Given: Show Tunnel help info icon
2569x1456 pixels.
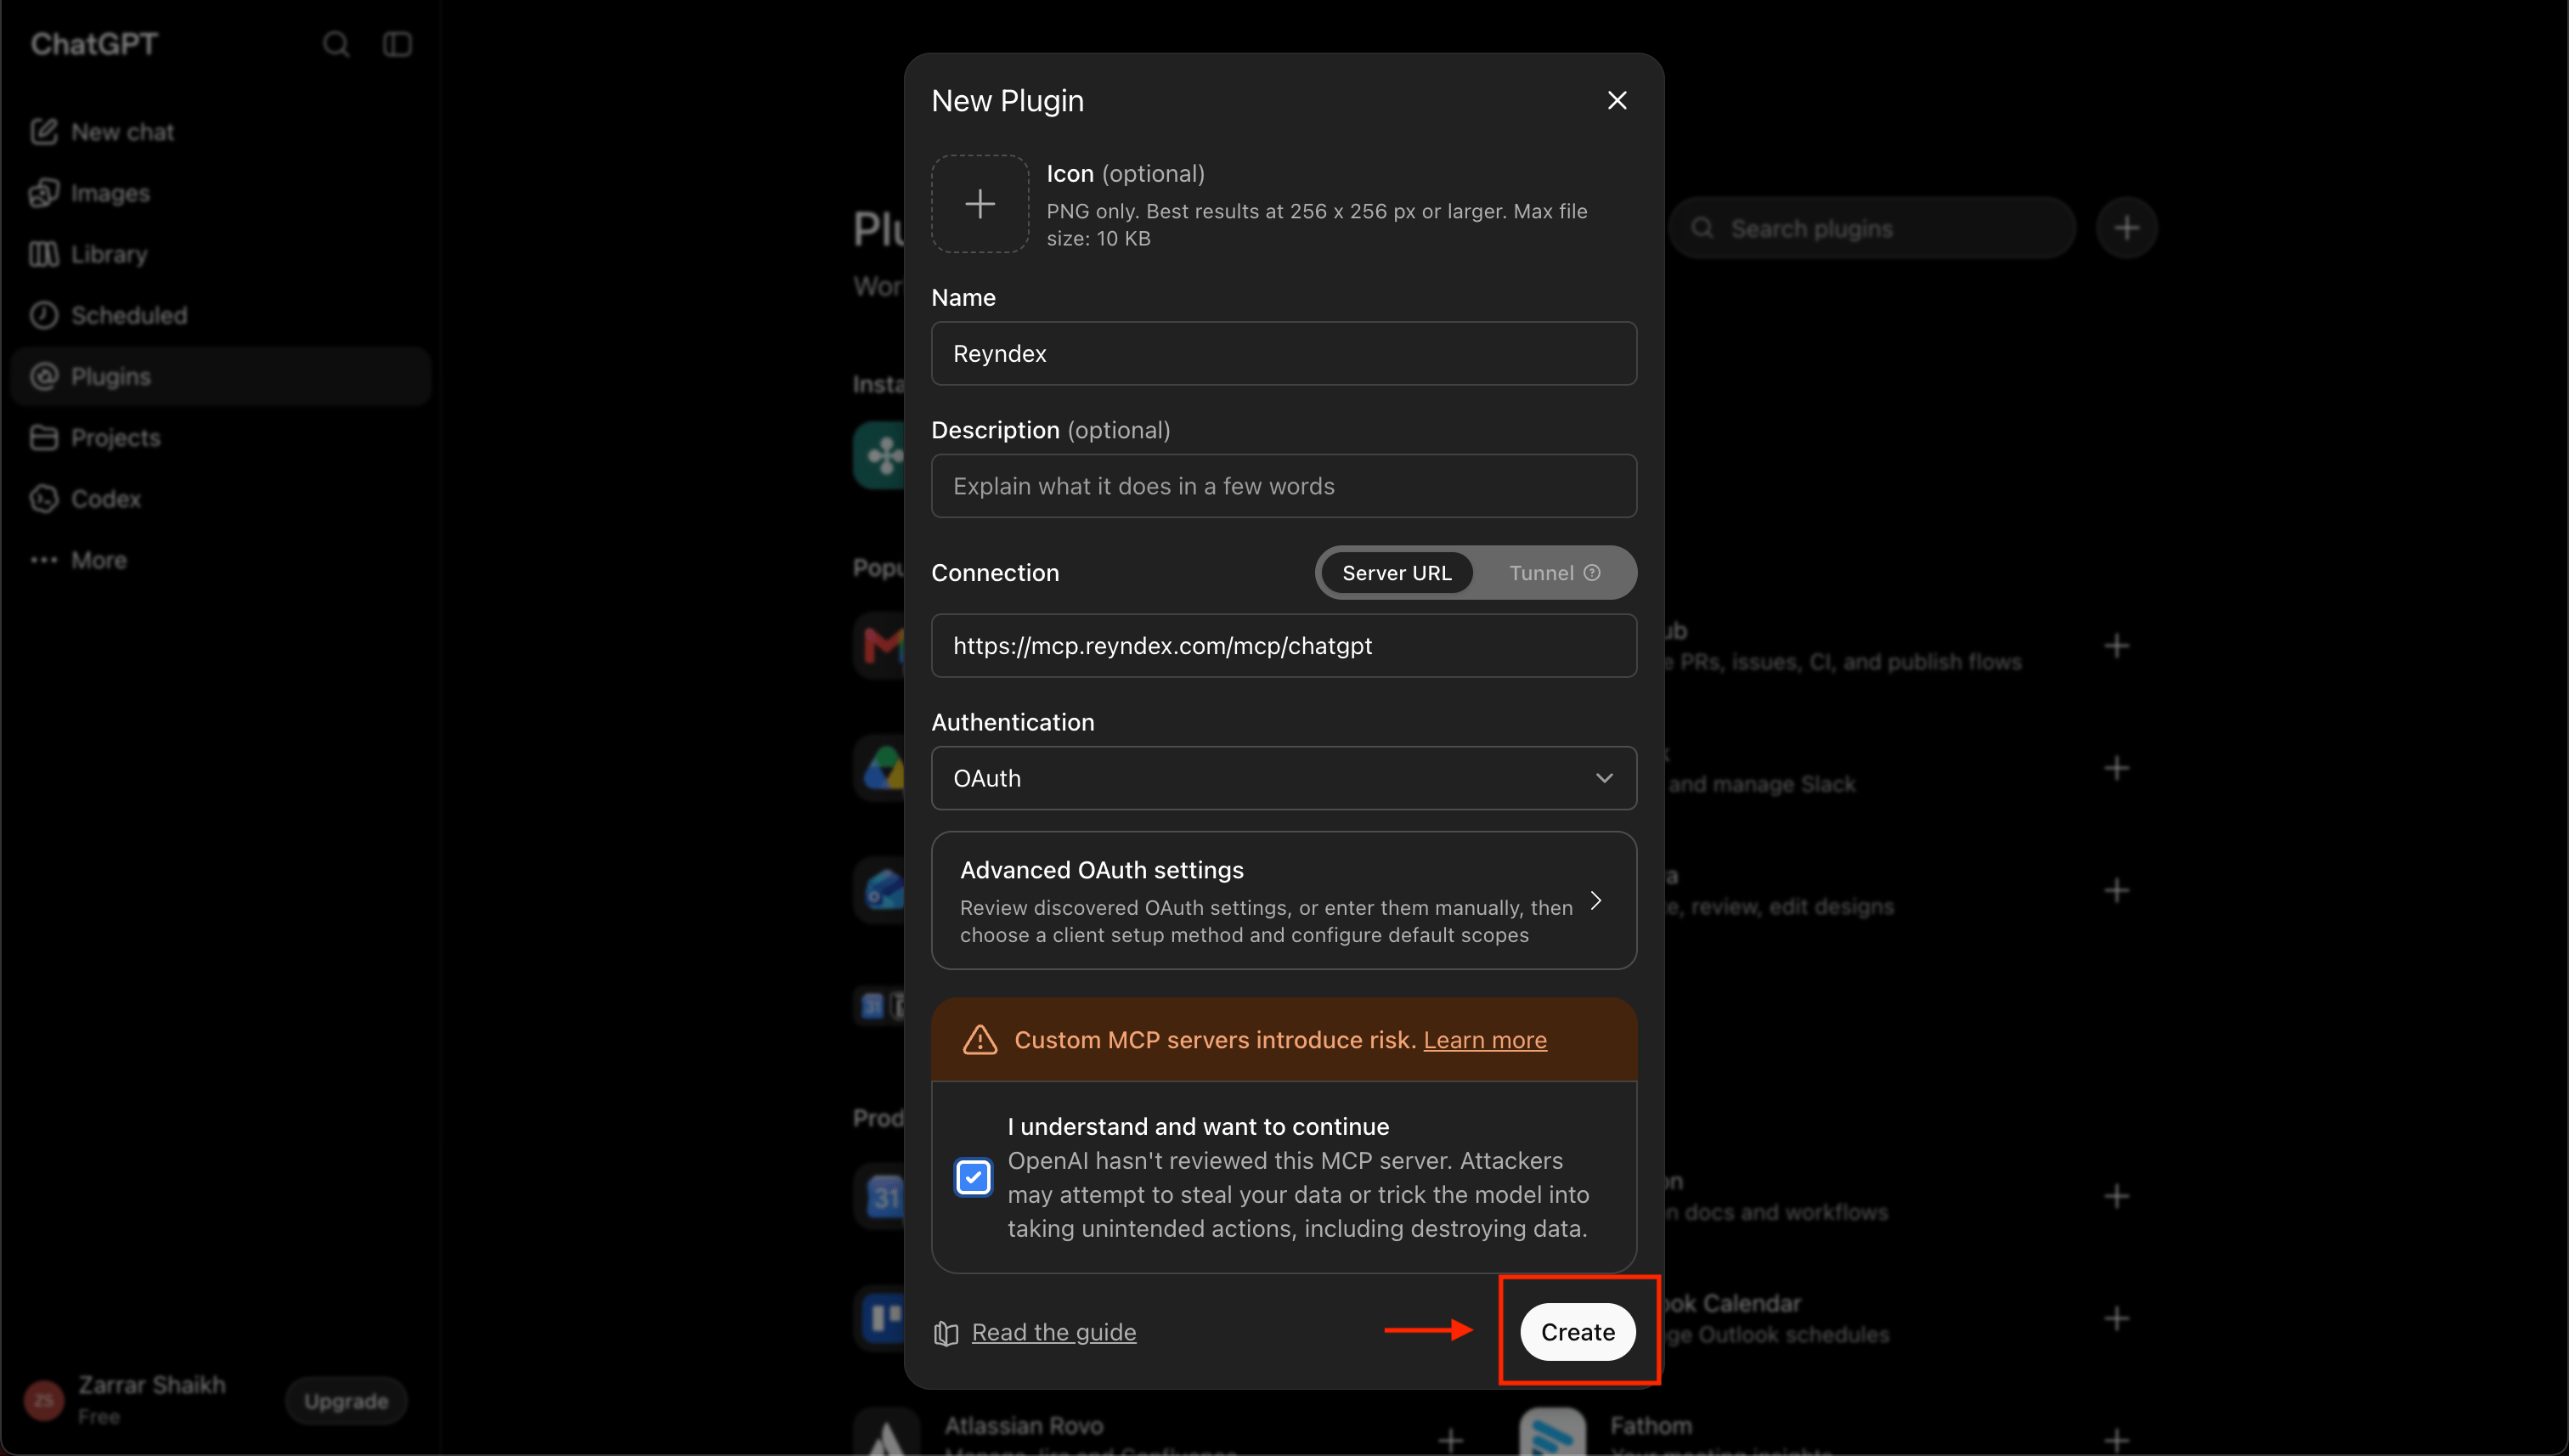Looking at the screenshot, I should (x=1592, y=573).
